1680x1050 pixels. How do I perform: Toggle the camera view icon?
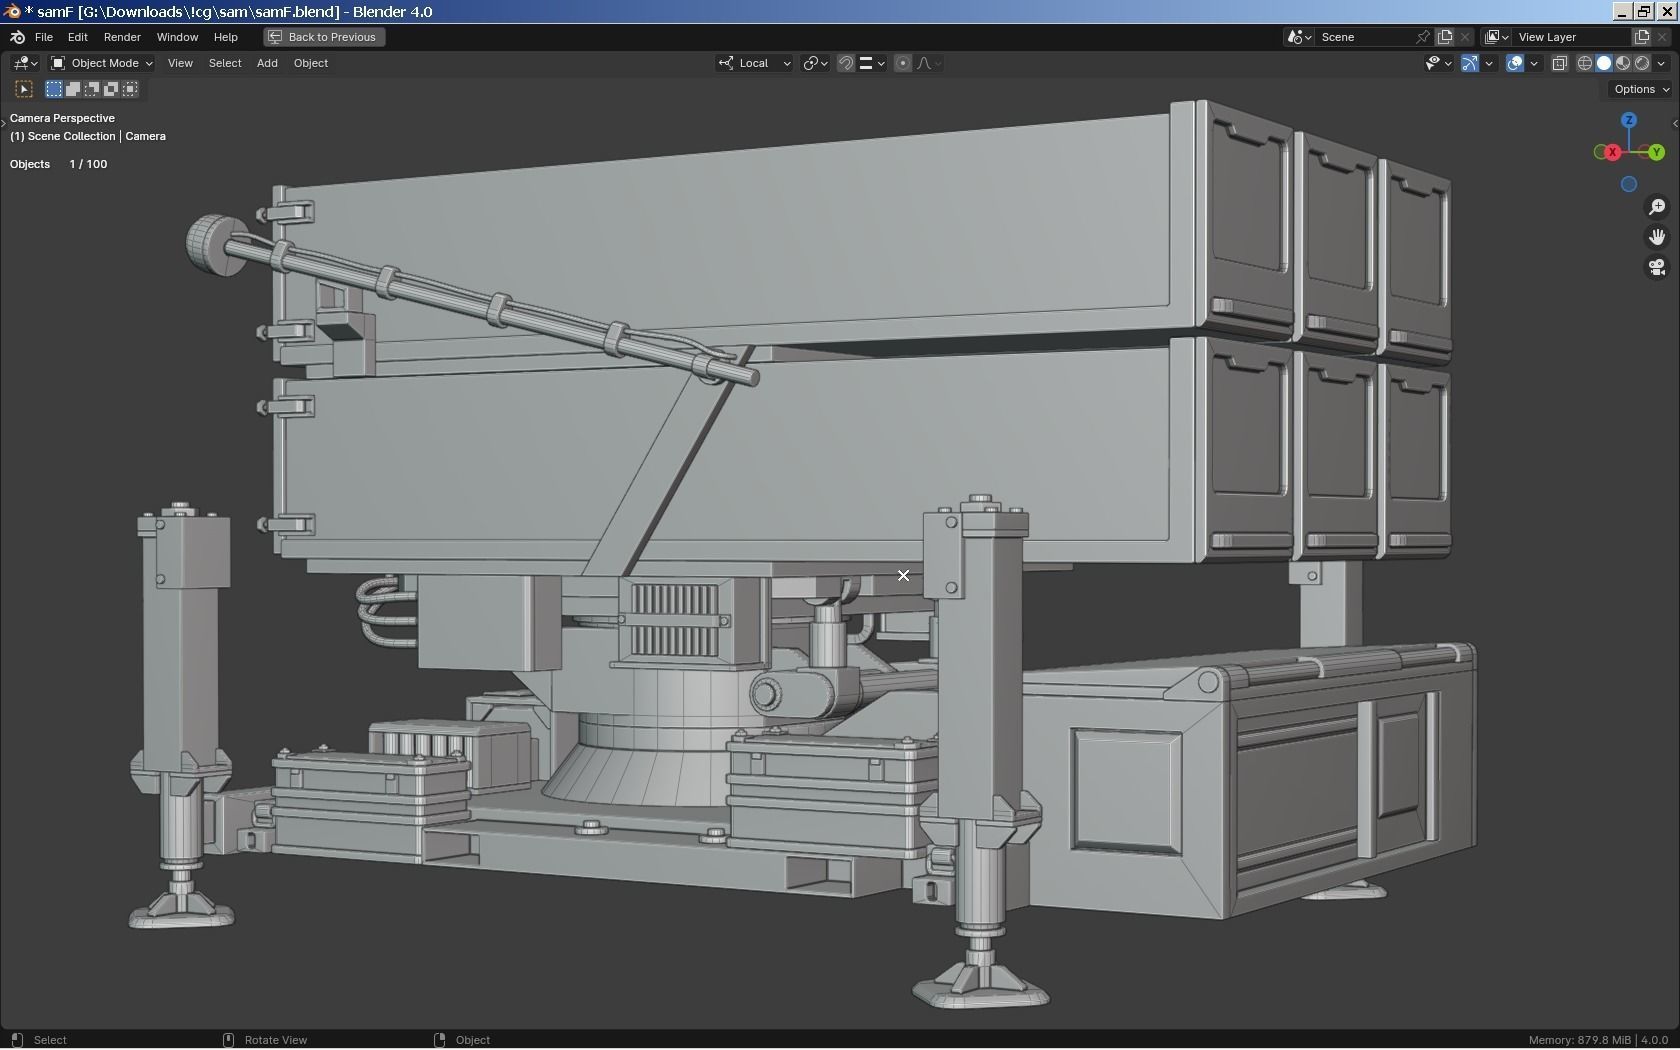coord(1657,267)
